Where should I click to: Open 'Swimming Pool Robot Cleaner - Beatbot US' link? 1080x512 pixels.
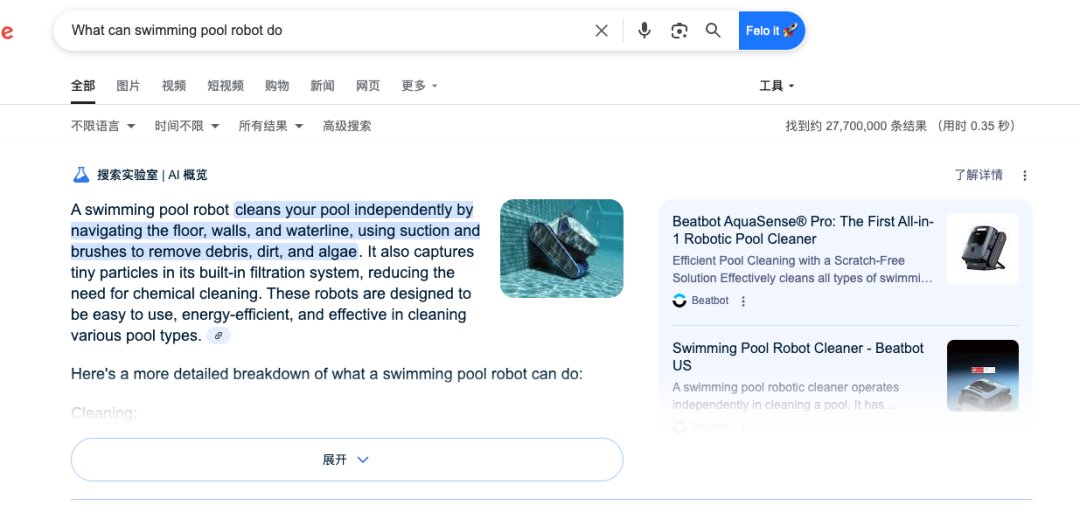[798, 356]
